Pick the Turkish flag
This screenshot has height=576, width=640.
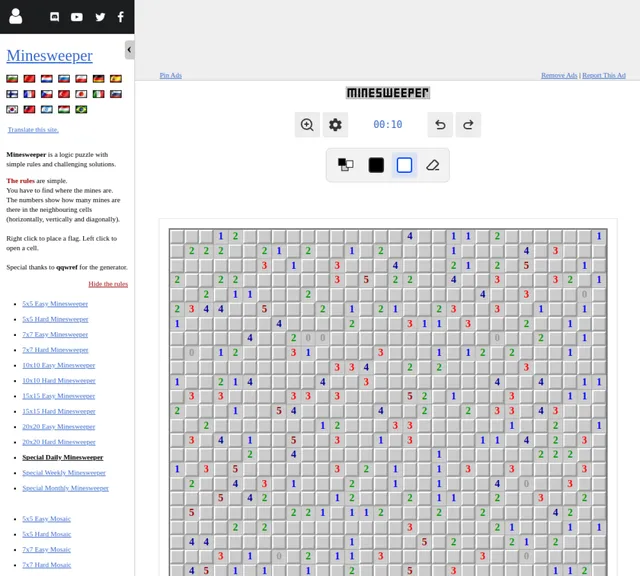64,94
